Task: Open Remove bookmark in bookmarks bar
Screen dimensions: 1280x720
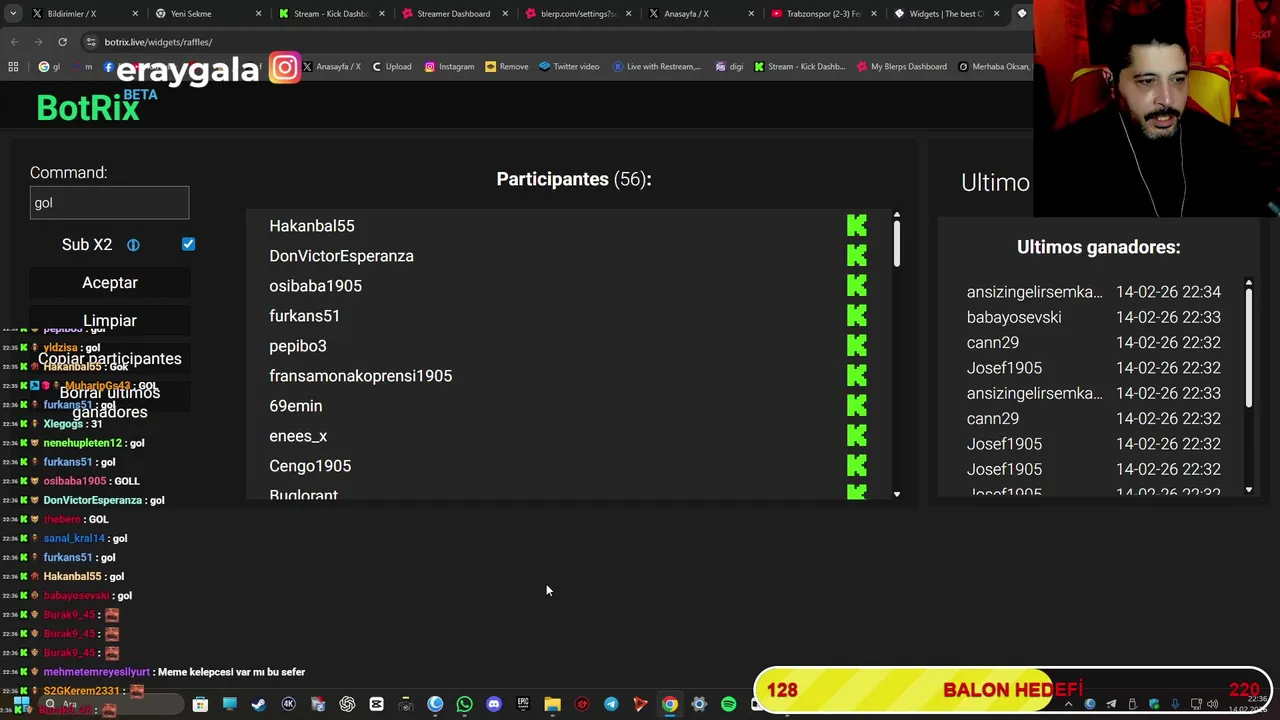Action: click(x=507, y=67)
